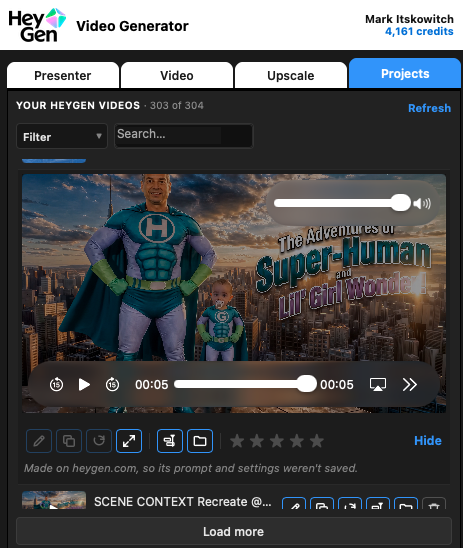Click the 303 of 304 count text

coord(177,106)
